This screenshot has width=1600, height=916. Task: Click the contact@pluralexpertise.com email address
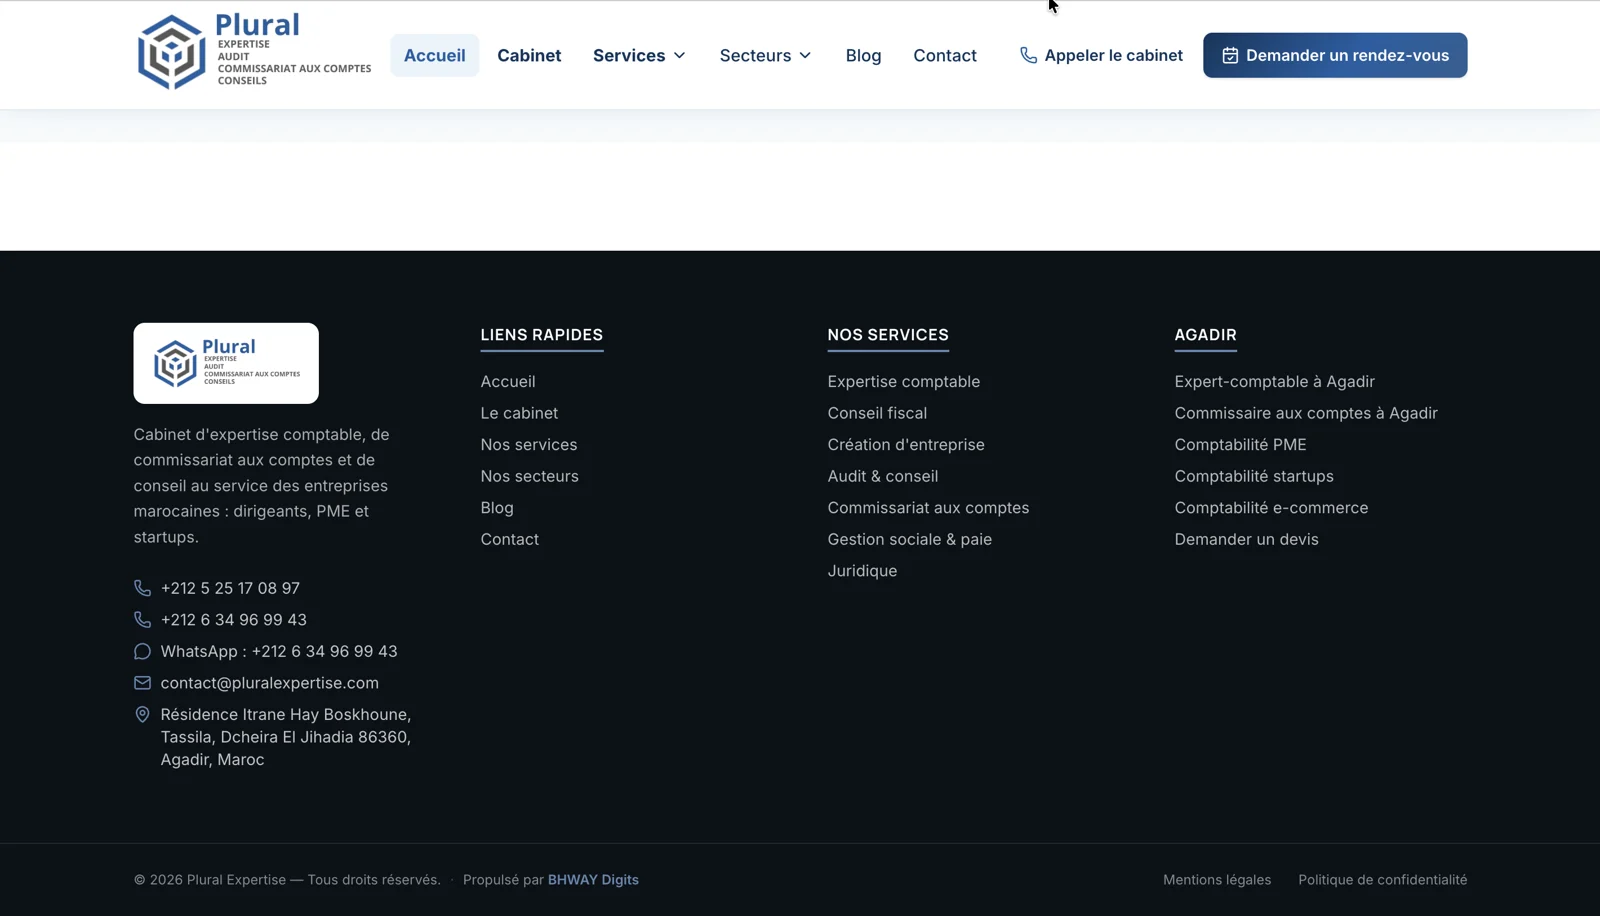click(270, 683)
